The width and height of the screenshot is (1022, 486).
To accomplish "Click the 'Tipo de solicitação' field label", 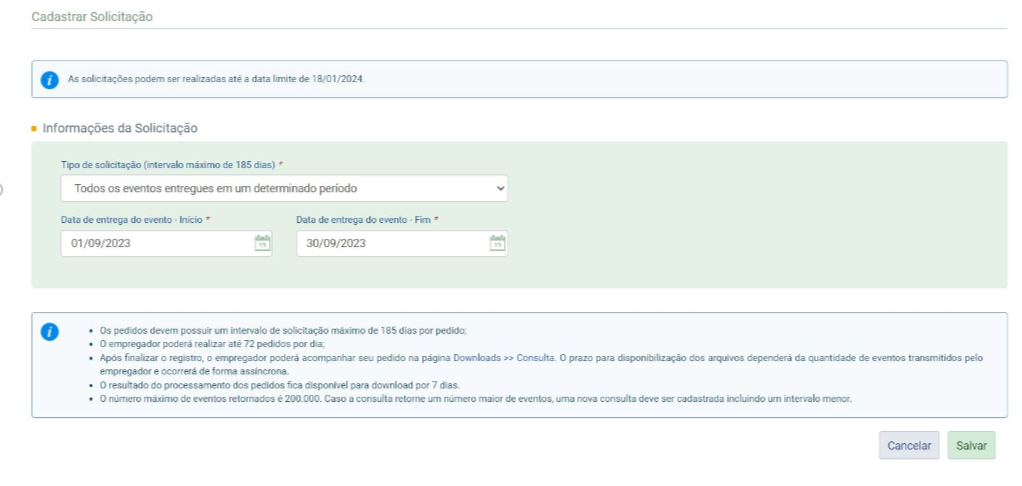I will point(167,164).
